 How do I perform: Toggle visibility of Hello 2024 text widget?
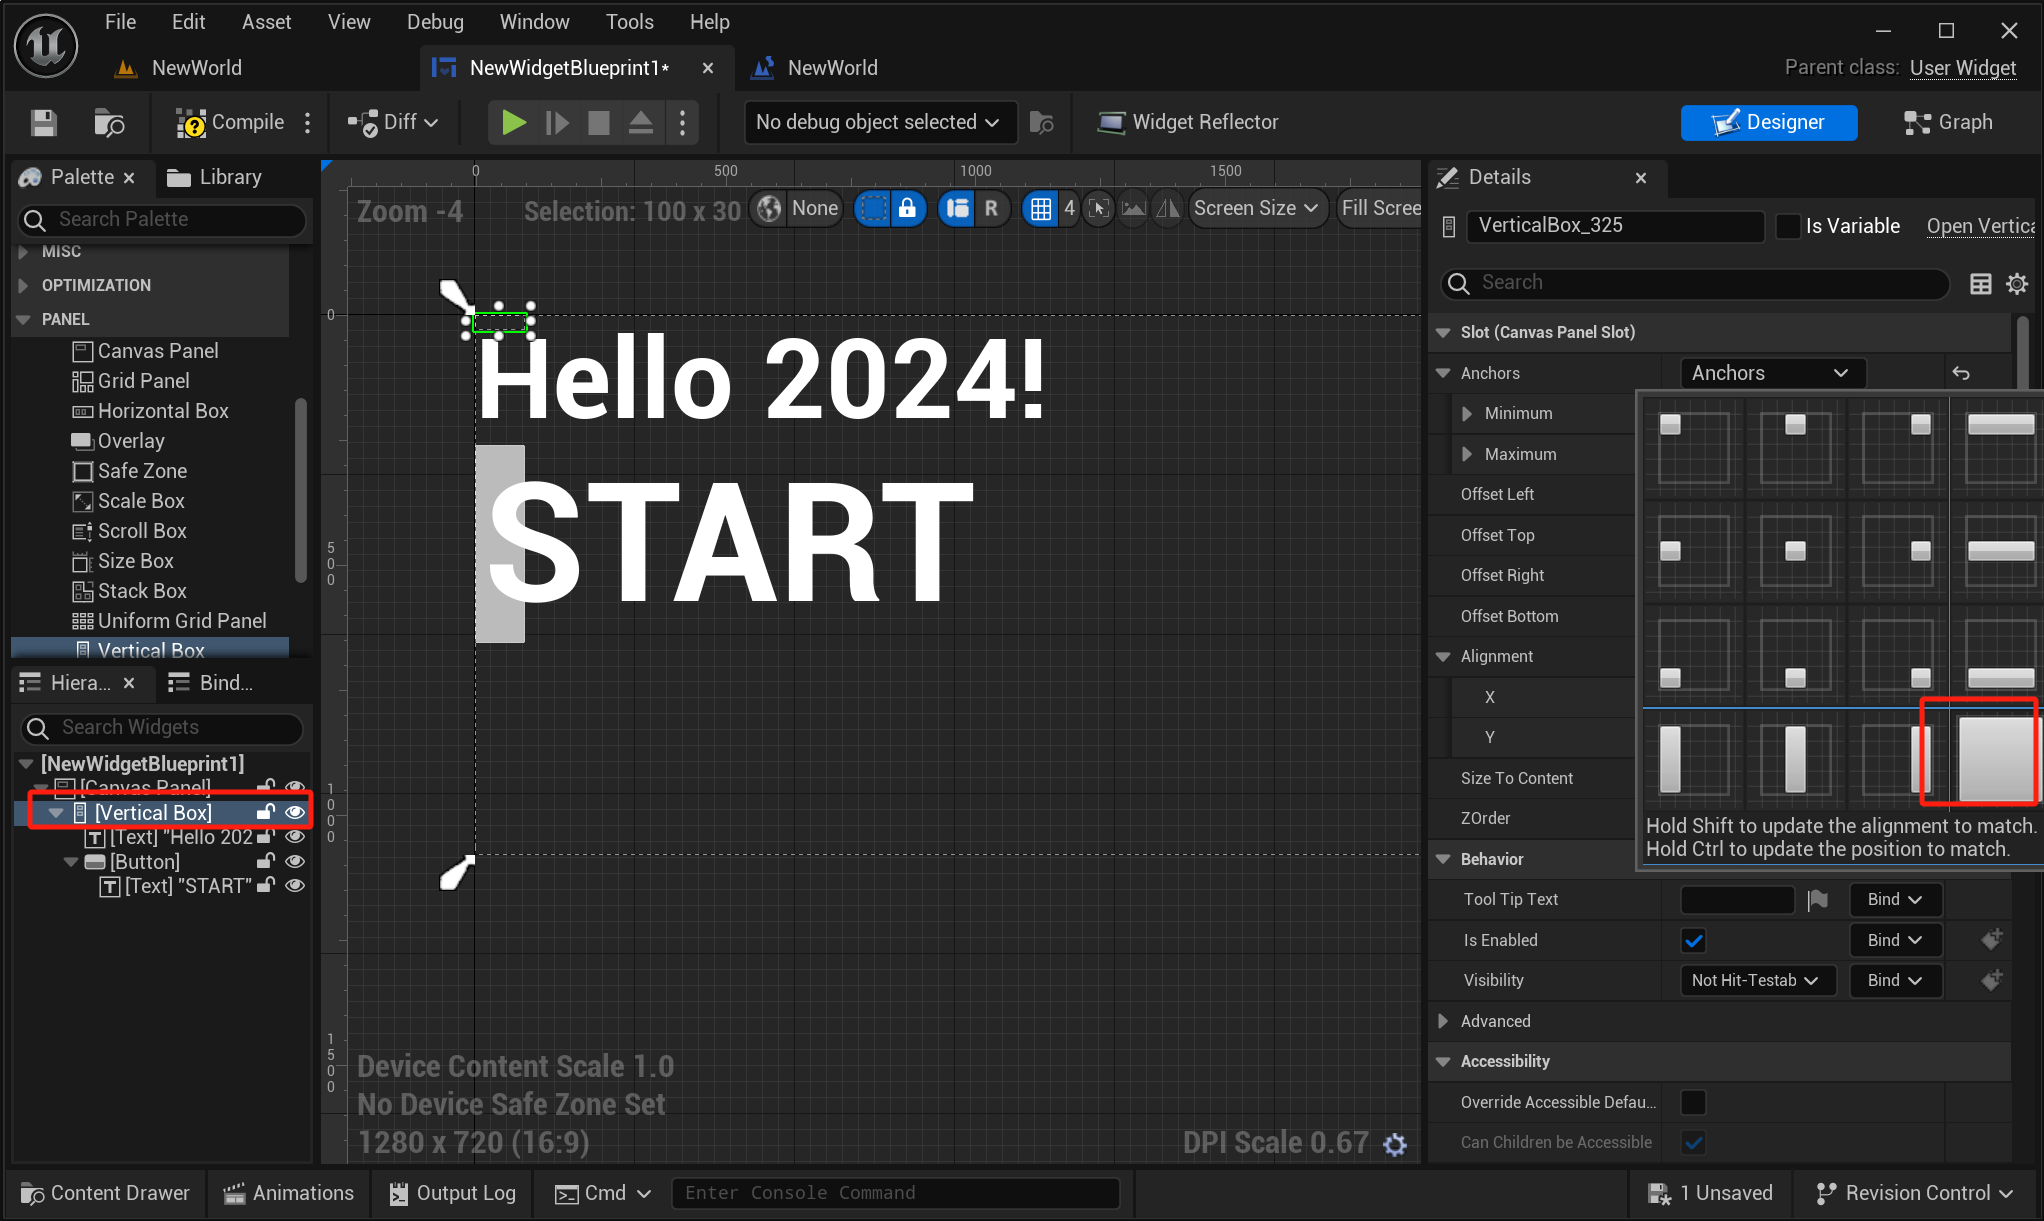point(295,837)
